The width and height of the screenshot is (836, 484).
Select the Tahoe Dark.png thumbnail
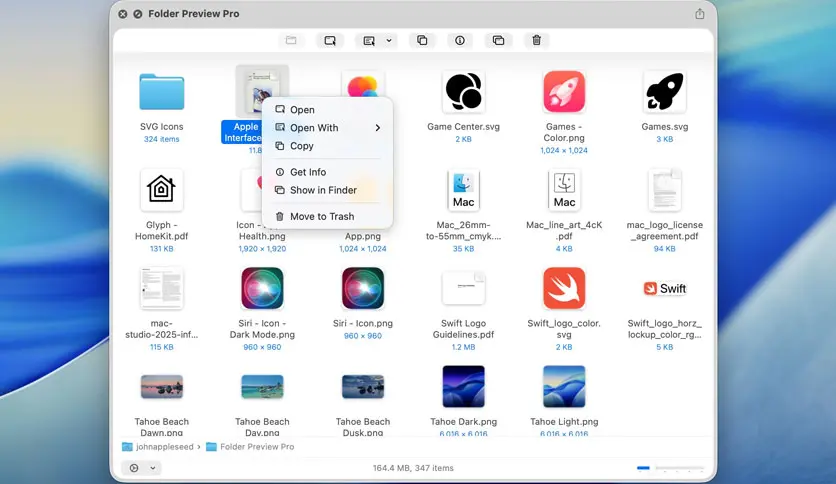tap(463, 386)
